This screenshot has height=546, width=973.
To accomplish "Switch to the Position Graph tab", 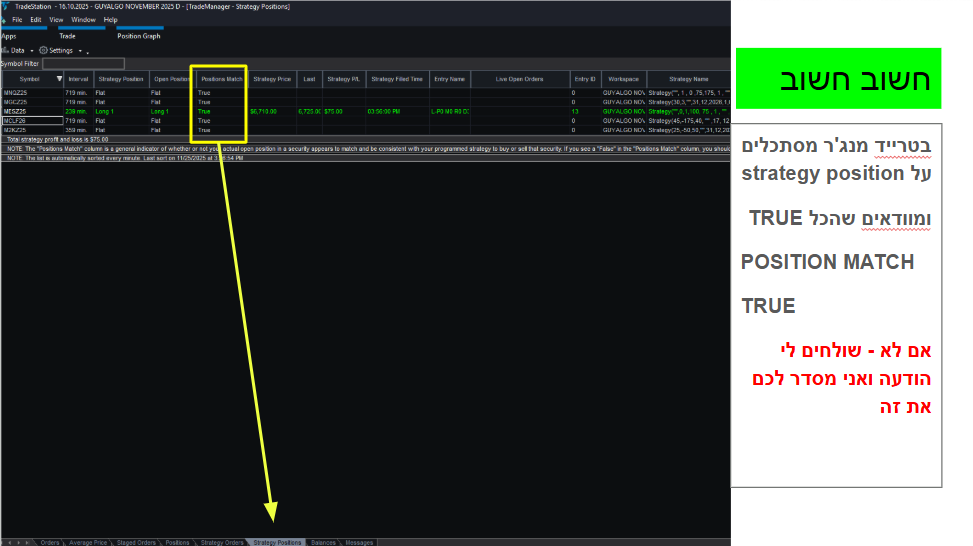I will tap(138, 36).
